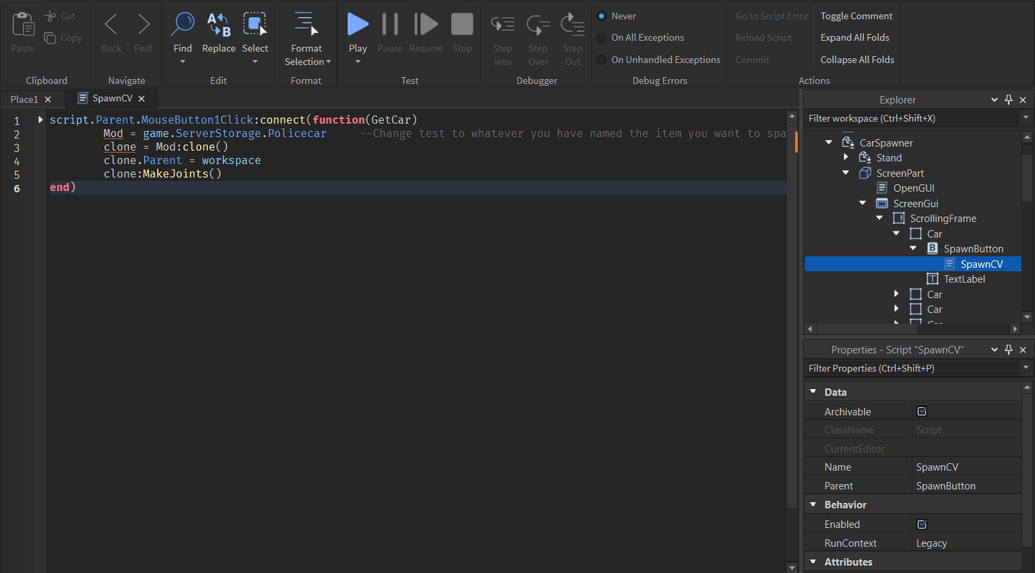Switch to the SpawnCV script tab
The height and width of the screenshot is (573, 1035).
point(112,98)
